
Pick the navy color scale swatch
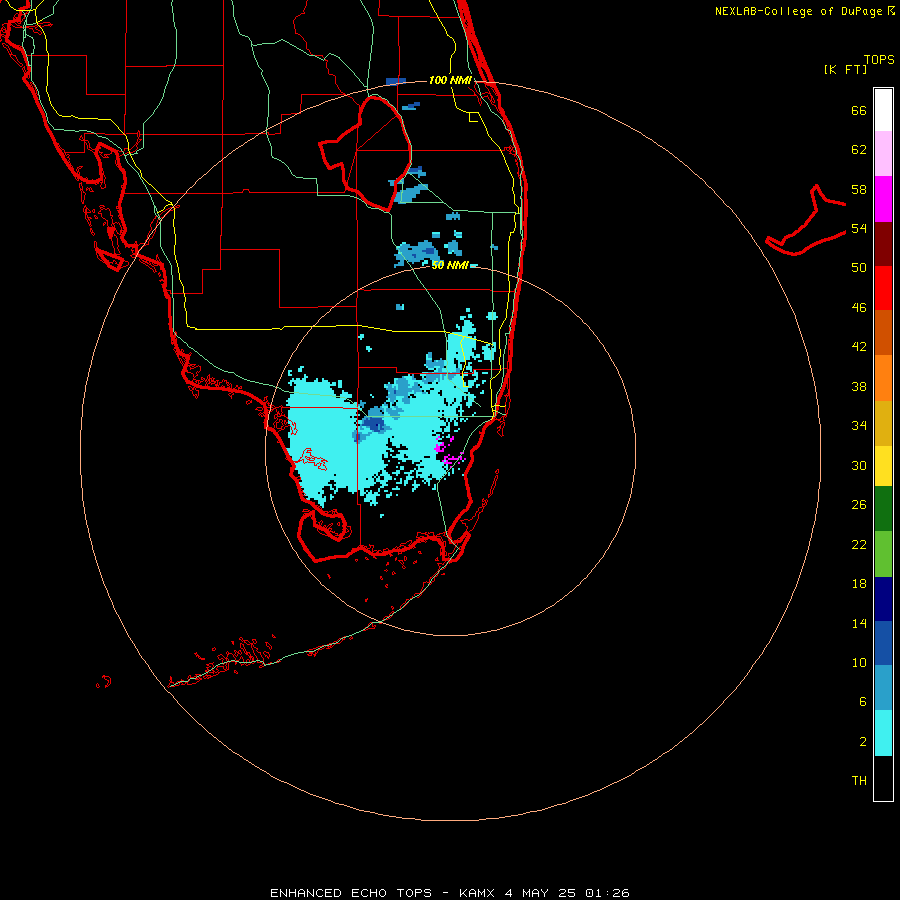pyautogui.click(x=883, y=599)
